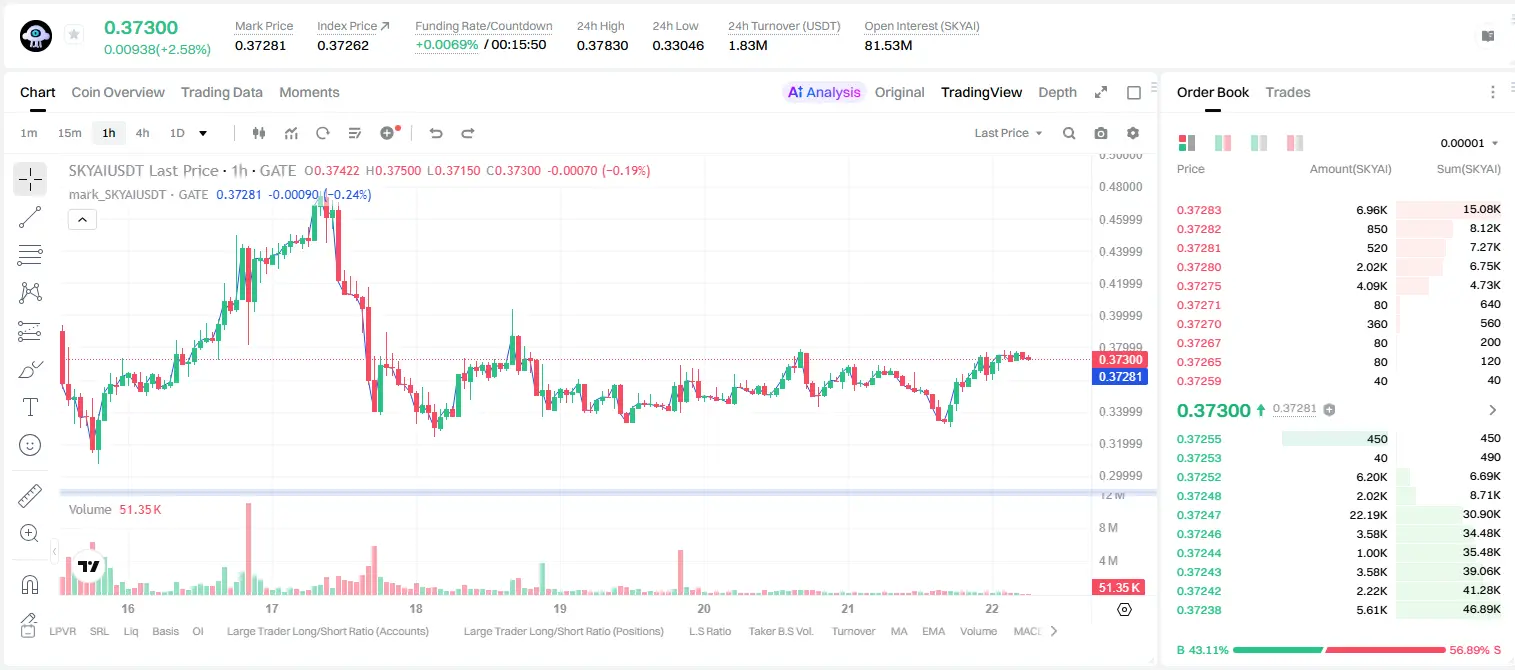Open the long/short position forecasting tool

click(30, 331)
